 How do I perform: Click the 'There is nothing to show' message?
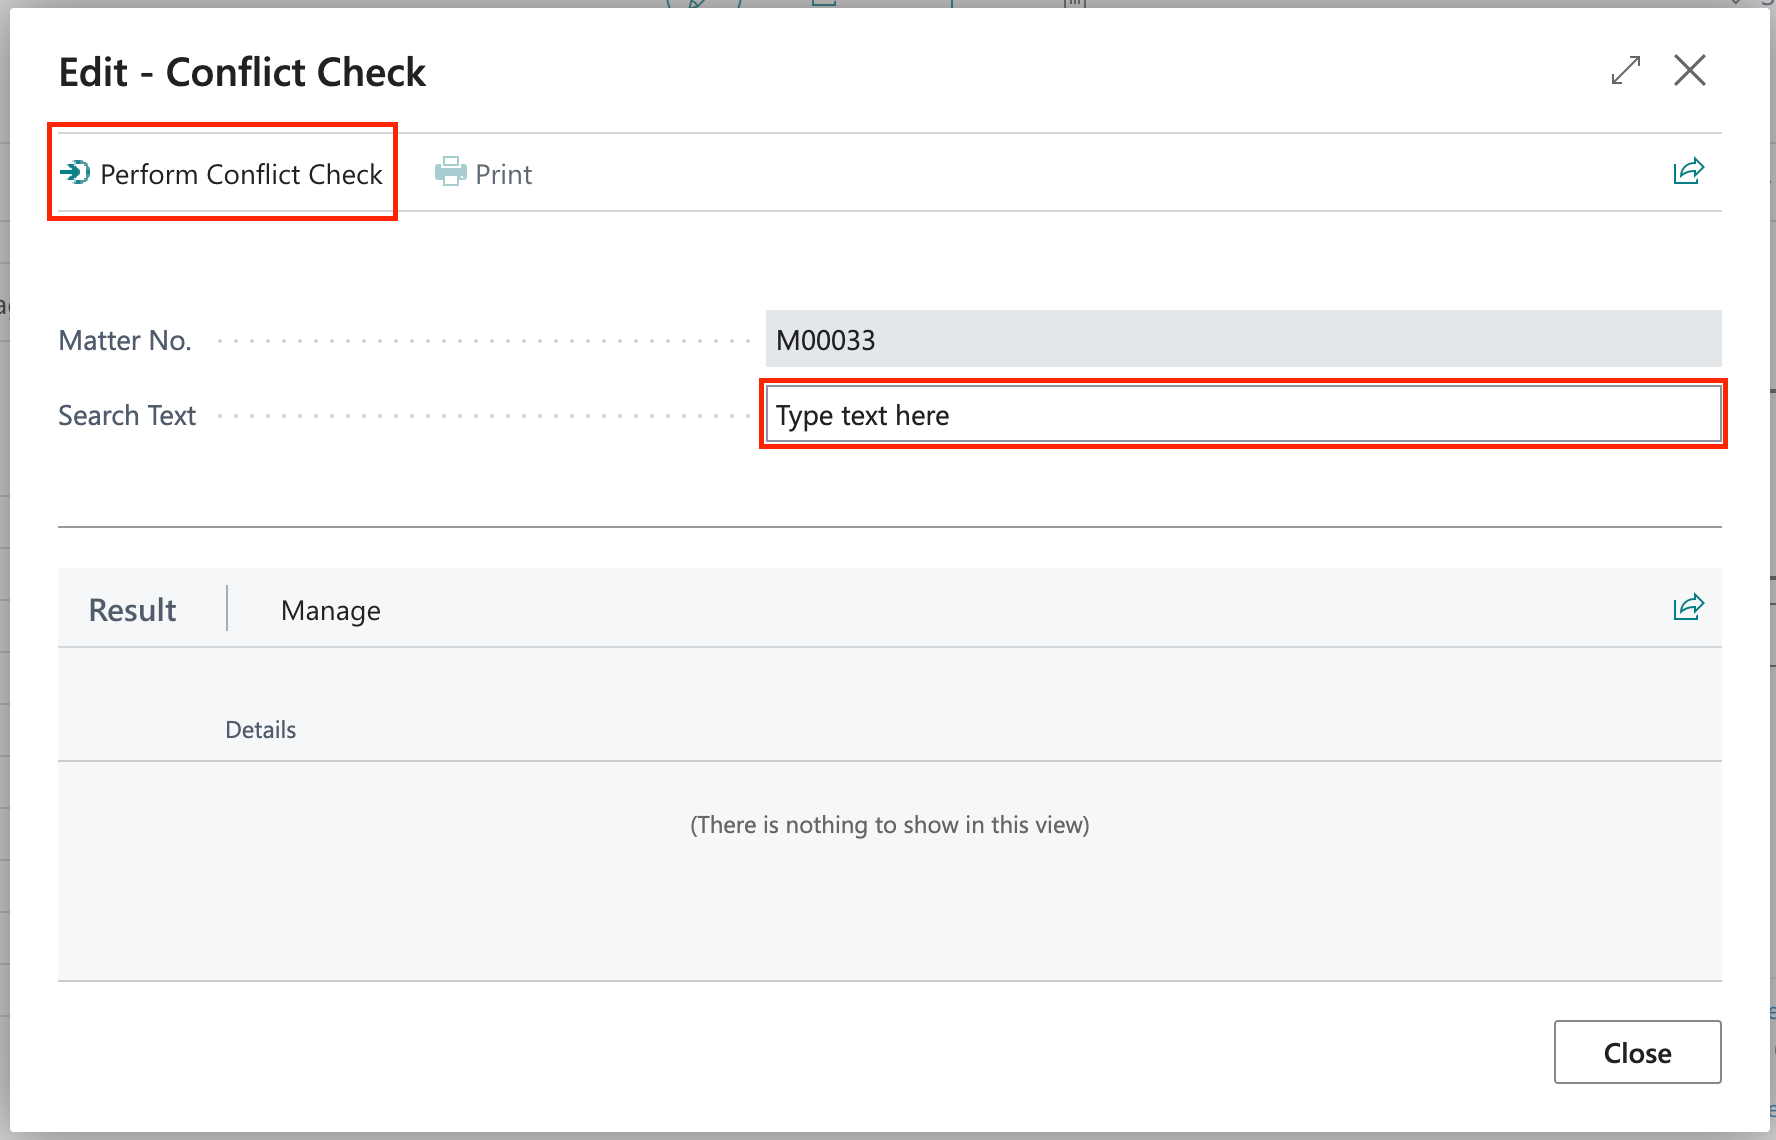889,825
